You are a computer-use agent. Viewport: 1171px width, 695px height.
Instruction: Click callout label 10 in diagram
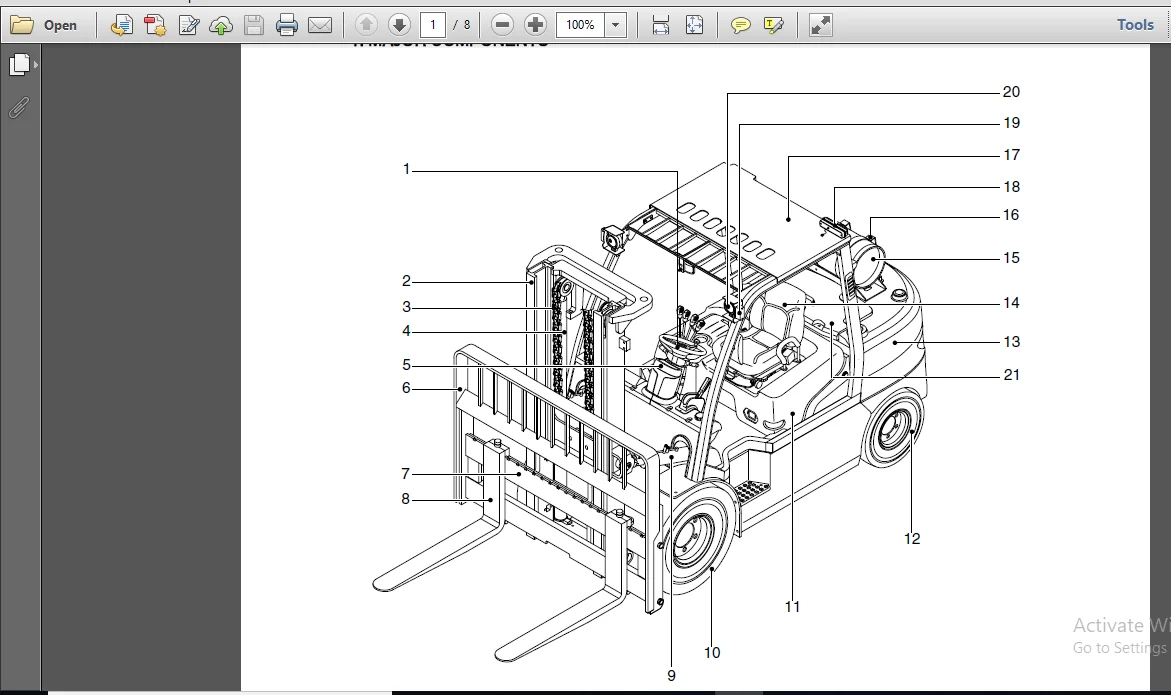pos(712,653)
